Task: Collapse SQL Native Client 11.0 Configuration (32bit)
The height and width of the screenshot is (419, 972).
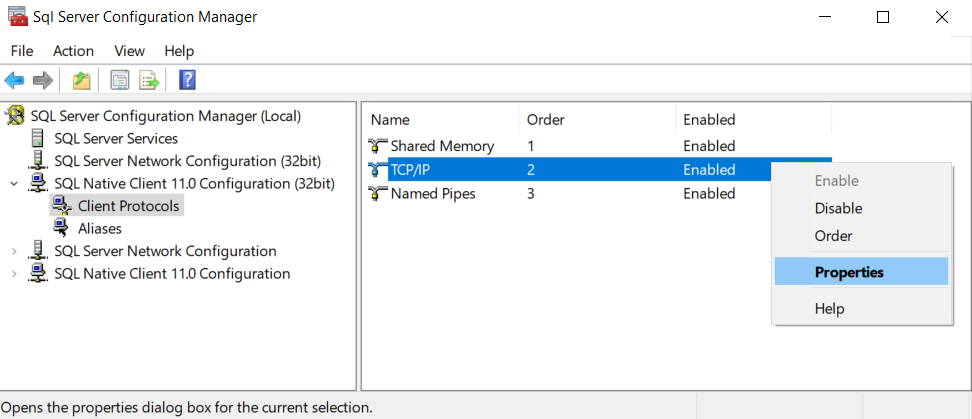Action: tap(14, 183)
